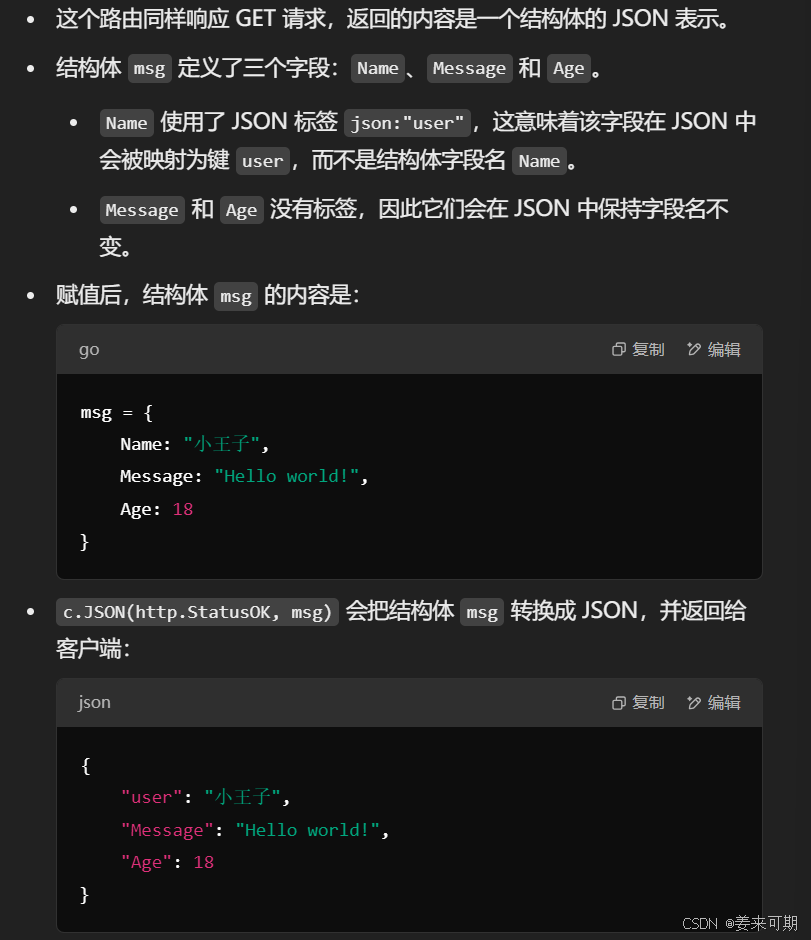This screenshot has width=811, height=940.
Task: Select the clipboard icon beside 复制 for go snippet
Action: point(619,348)
